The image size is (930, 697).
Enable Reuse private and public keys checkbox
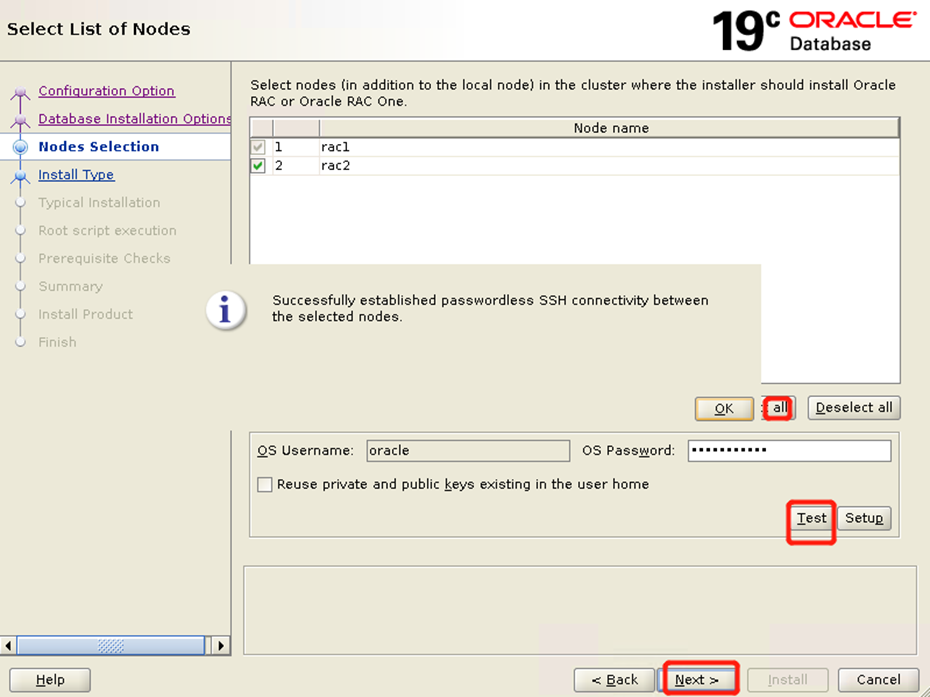click(x=265, y=485)
